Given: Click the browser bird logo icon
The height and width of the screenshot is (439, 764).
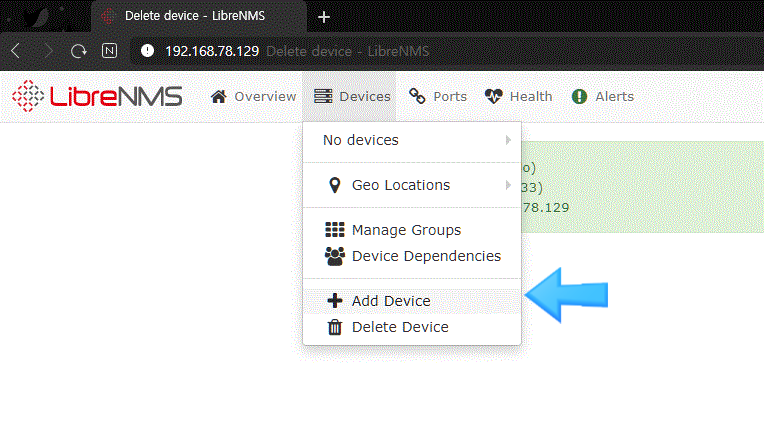Looking at the screenshot, I should [x=37, y=18].
